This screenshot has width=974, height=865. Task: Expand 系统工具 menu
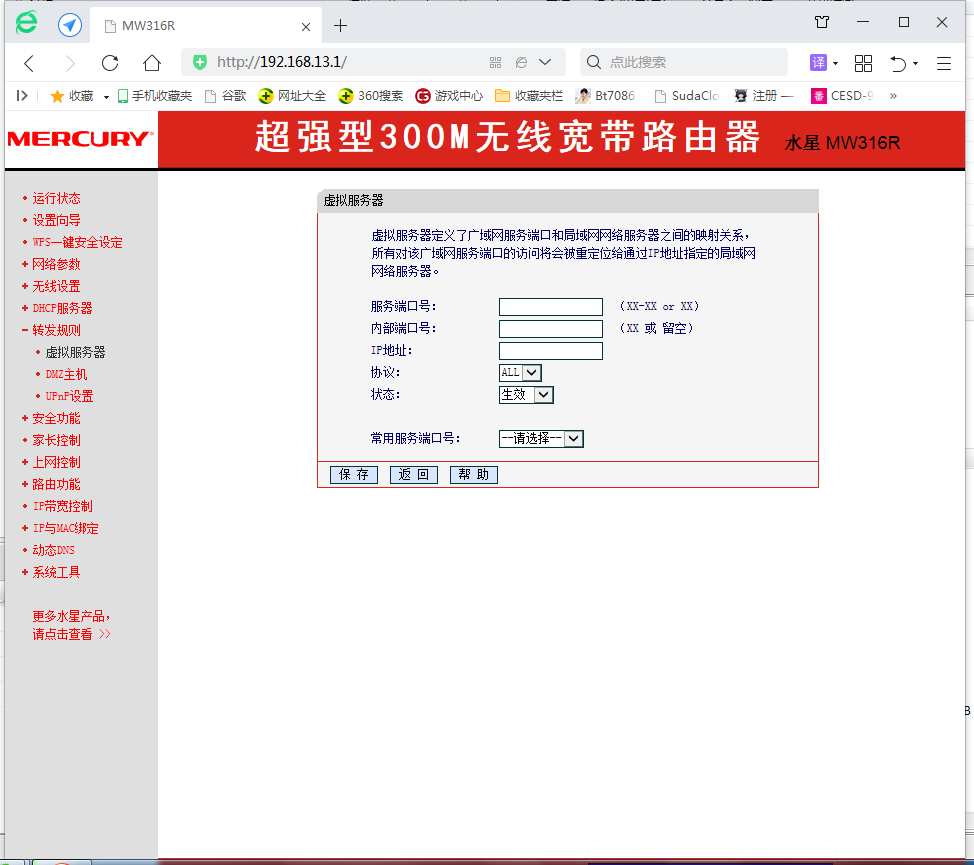pyautogui.click(x=56, y=573)
